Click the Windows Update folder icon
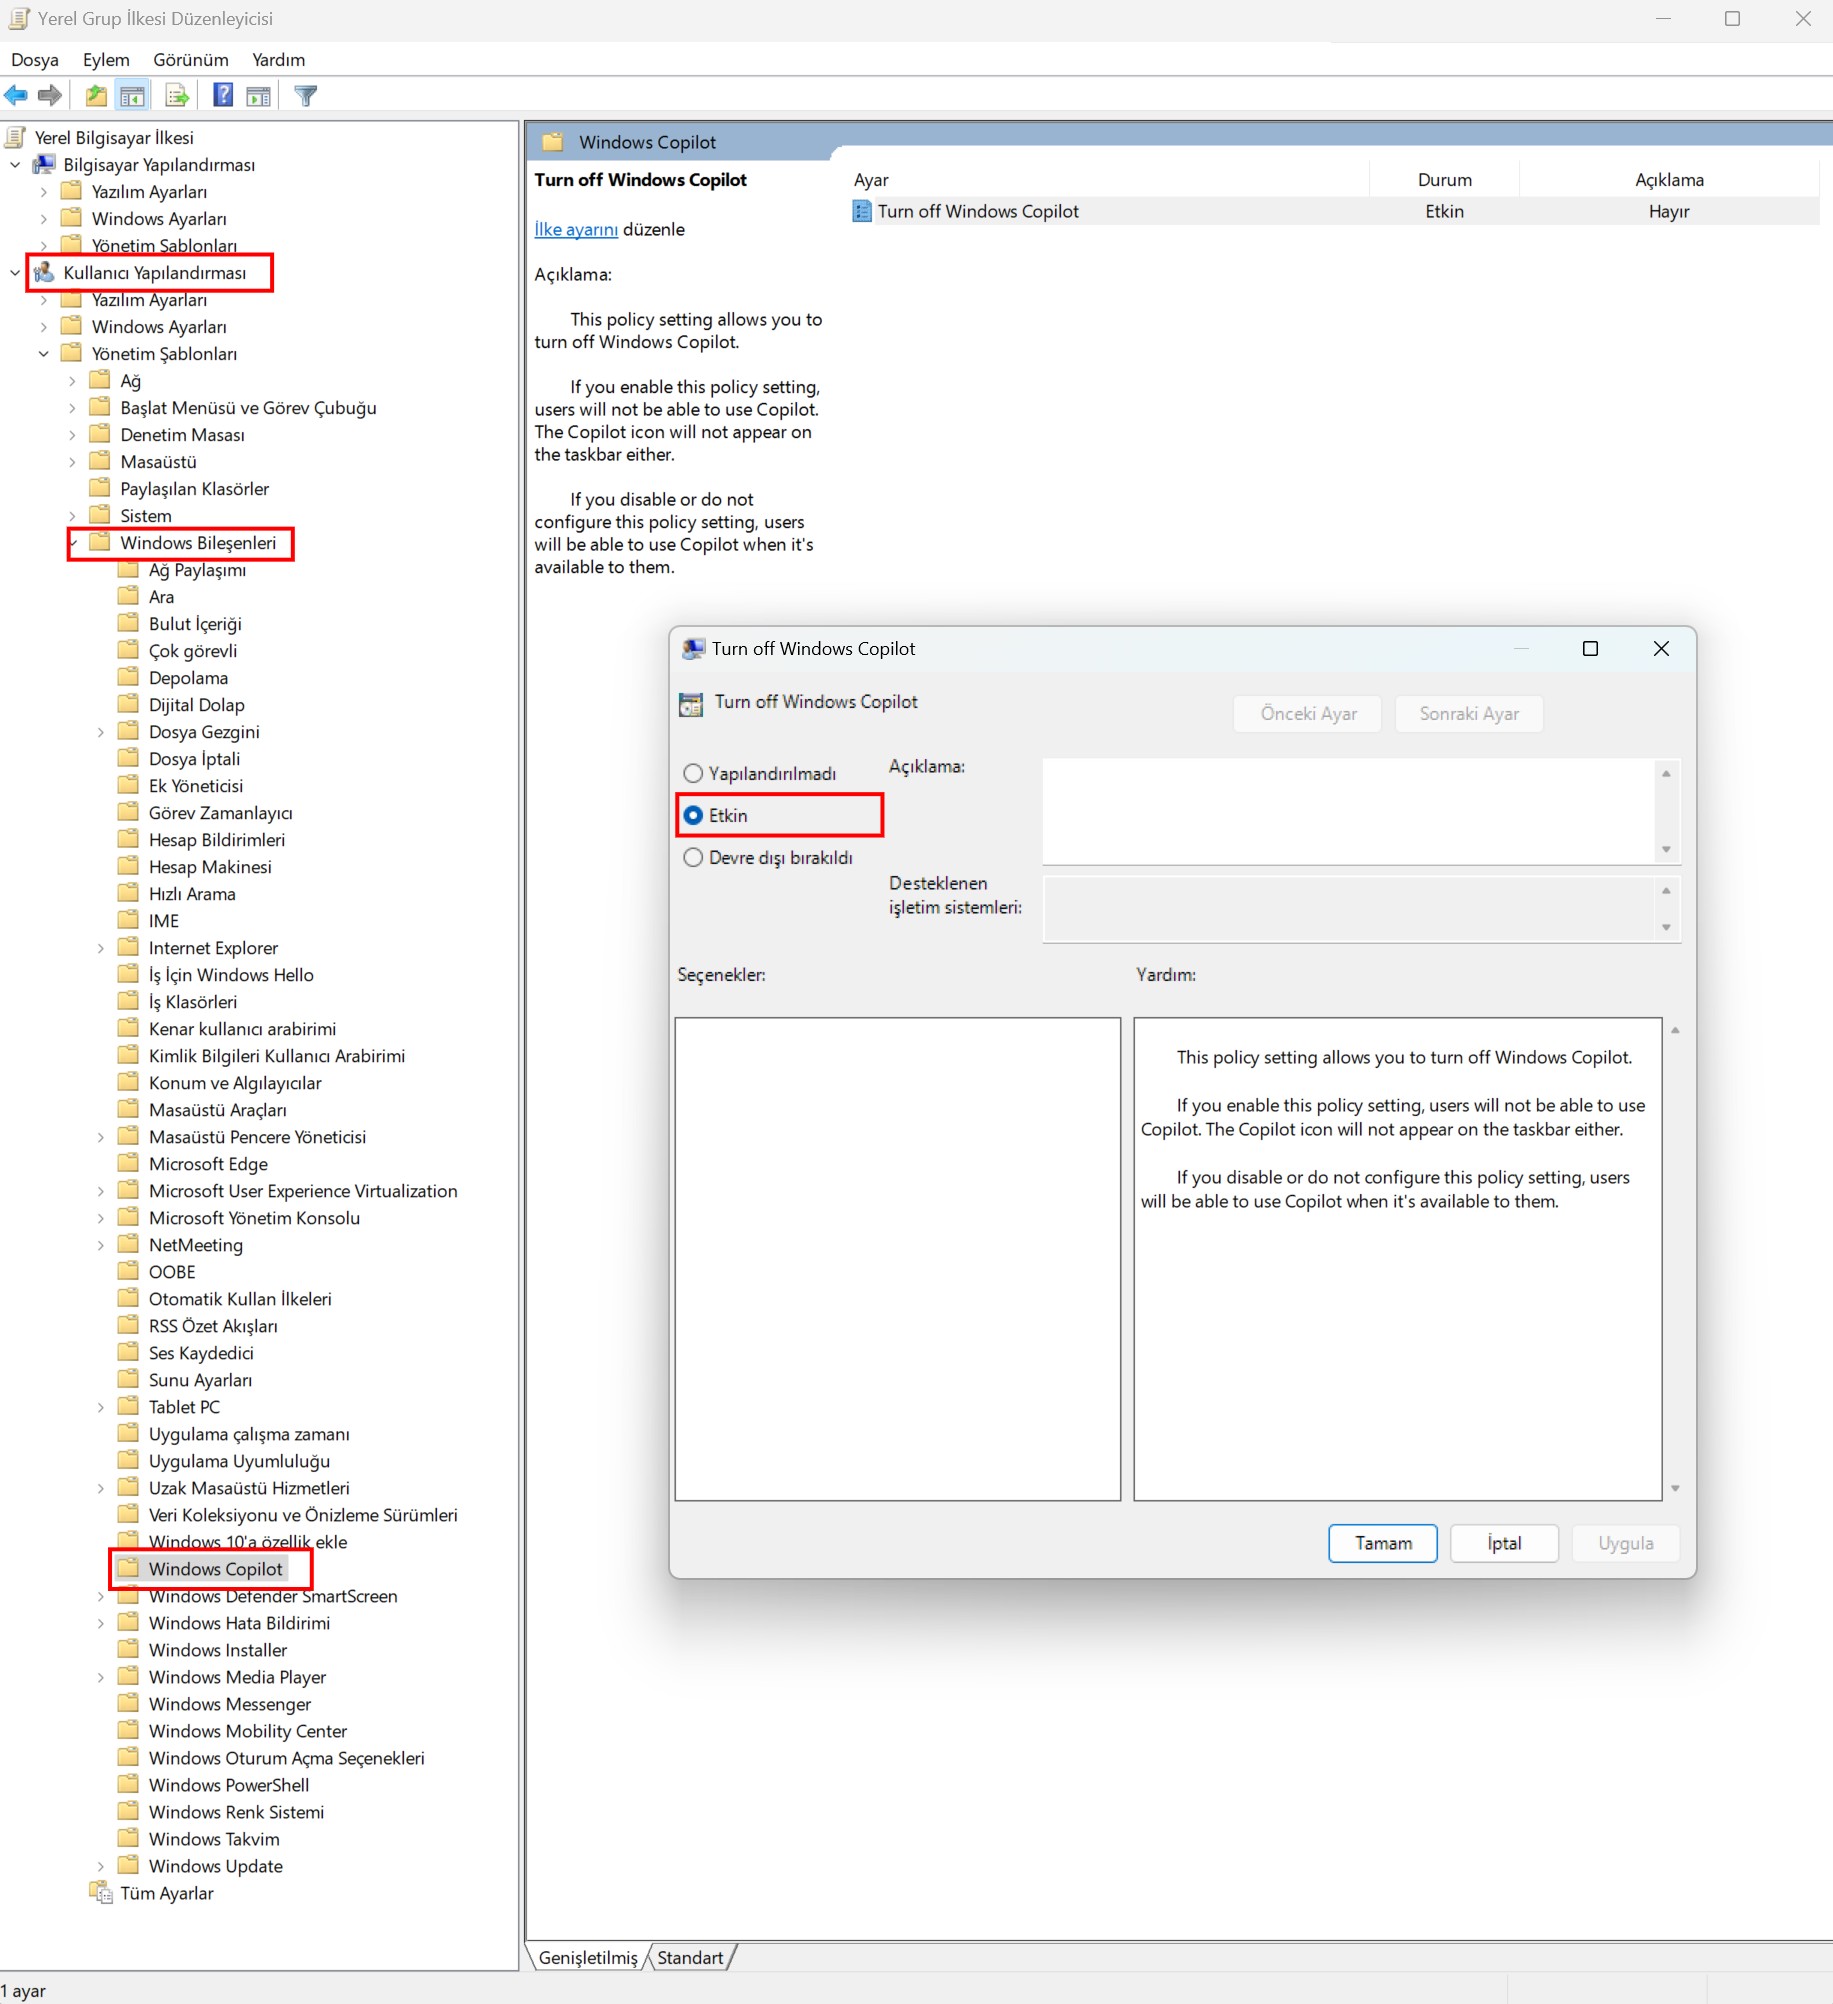Viewport: 1833px width, 2004px height. 128,1865
